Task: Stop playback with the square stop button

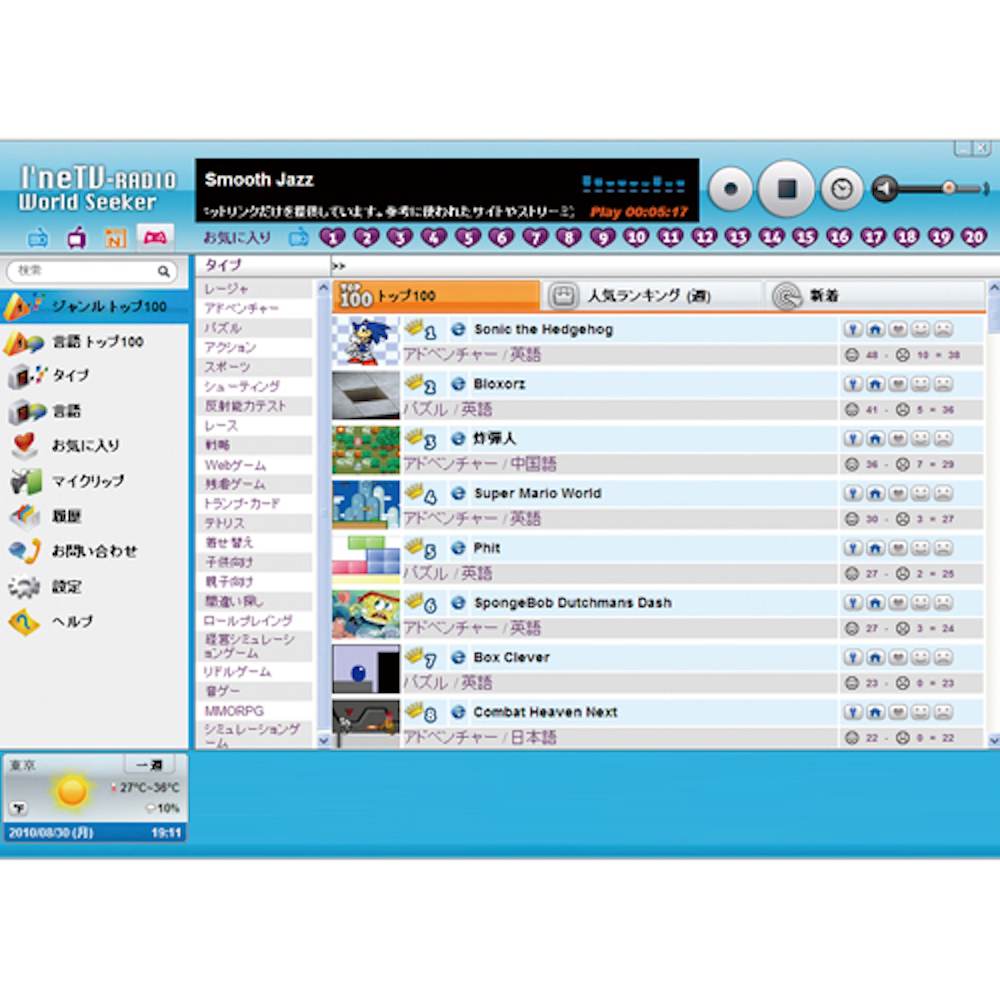Action: 786,189
